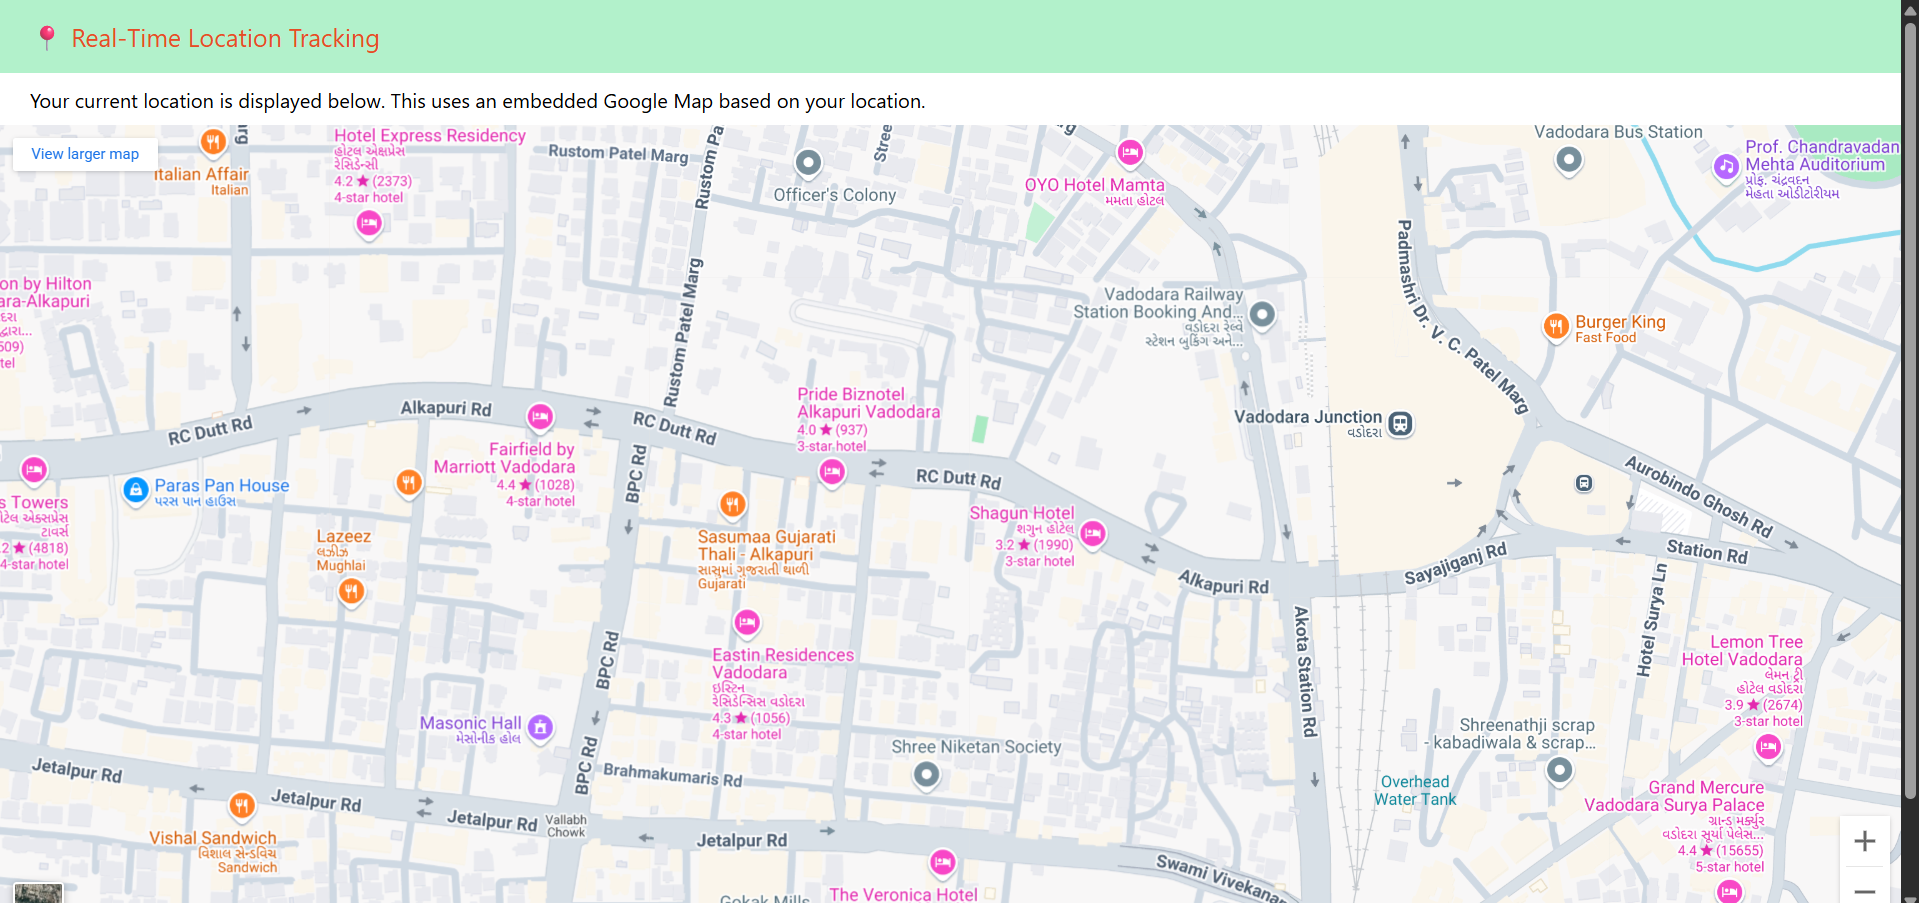Click the Burger King label

pyautogui.click(x=1620, y=322)
